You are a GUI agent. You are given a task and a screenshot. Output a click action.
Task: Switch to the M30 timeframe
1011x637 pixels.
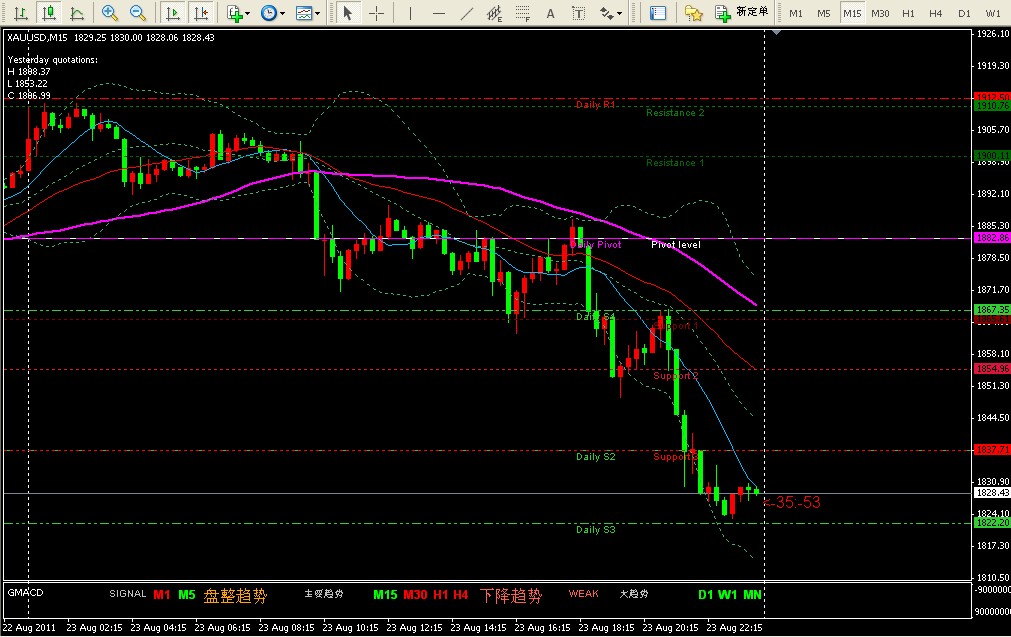[x=880, y=13]
